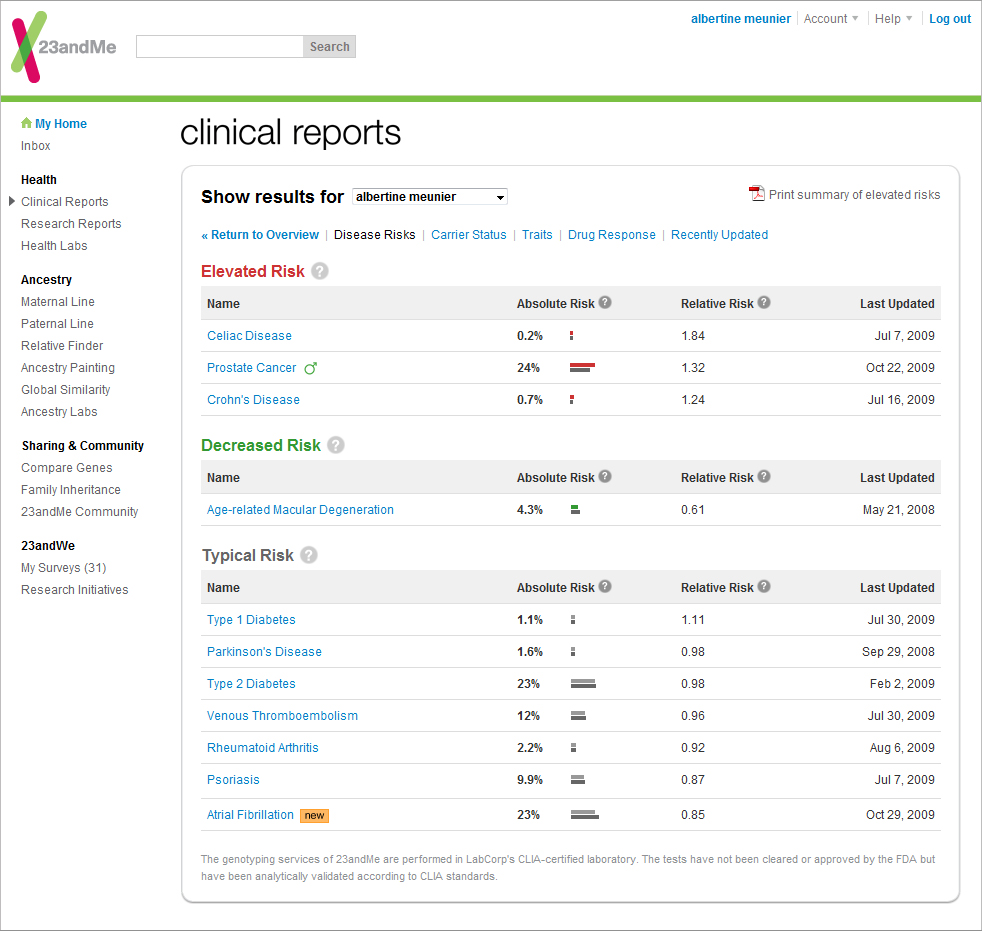Viewport: 982px width, 931px height.
Task: Open Paternal Line in the sidebar
Action: click(57, 324)
